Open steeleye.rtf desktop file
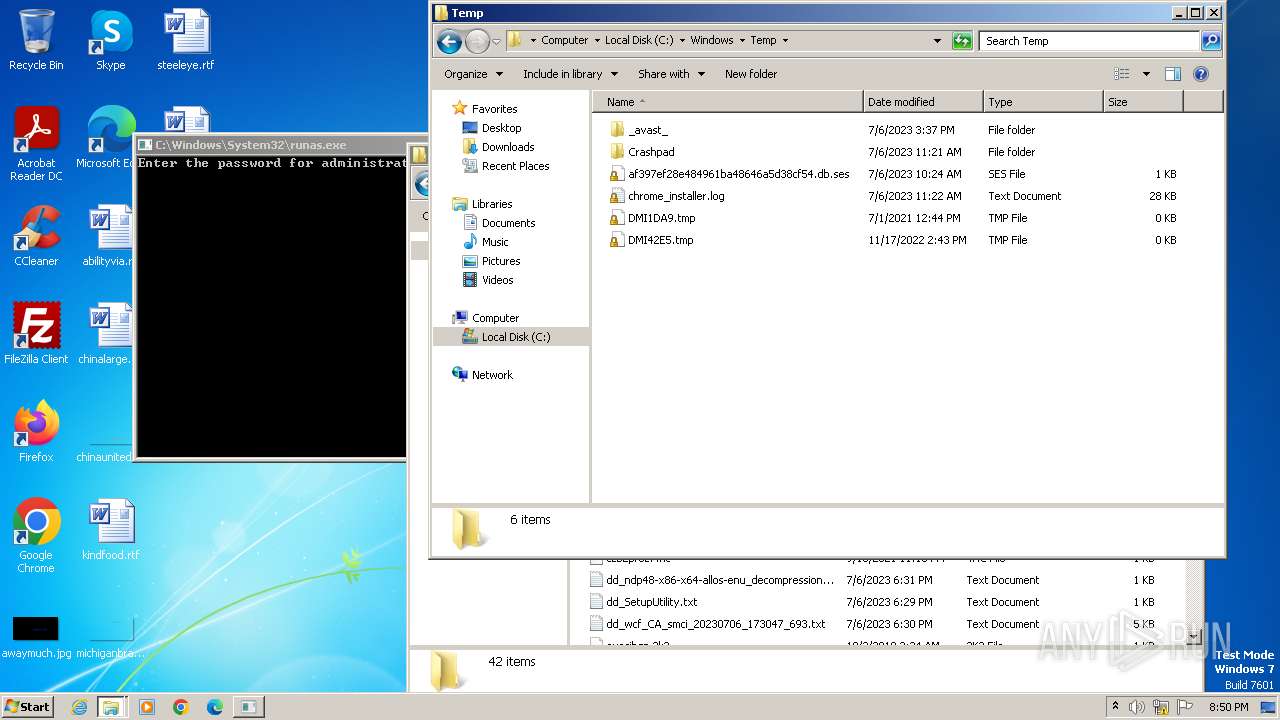 (186, 41)
